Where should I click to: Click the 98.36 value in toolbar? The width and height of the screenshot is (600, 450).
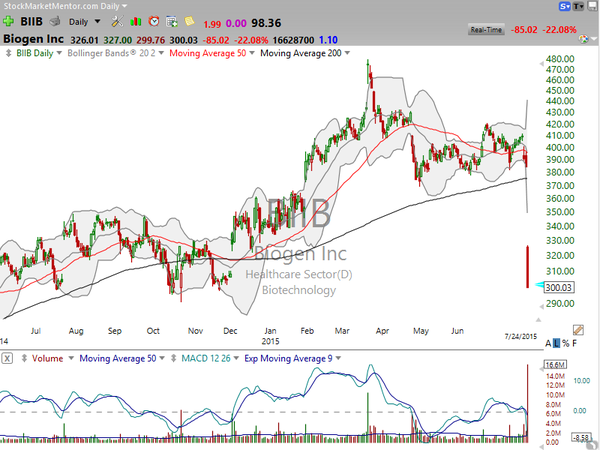(266, 23)
